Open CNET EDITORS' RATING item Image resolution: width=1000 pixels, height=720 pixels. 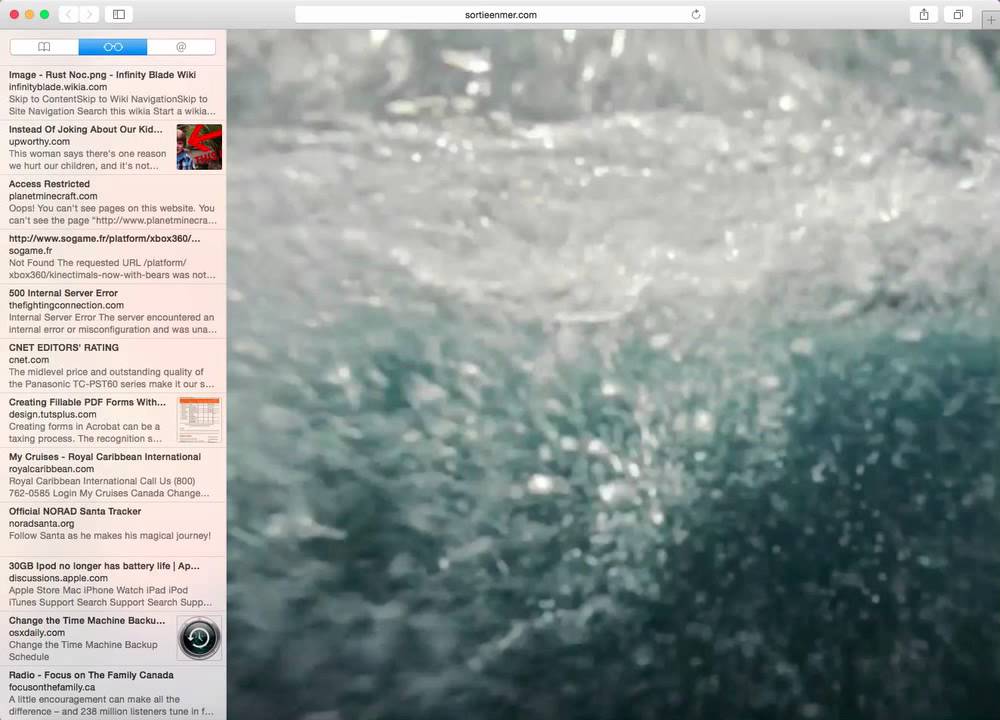113,365
